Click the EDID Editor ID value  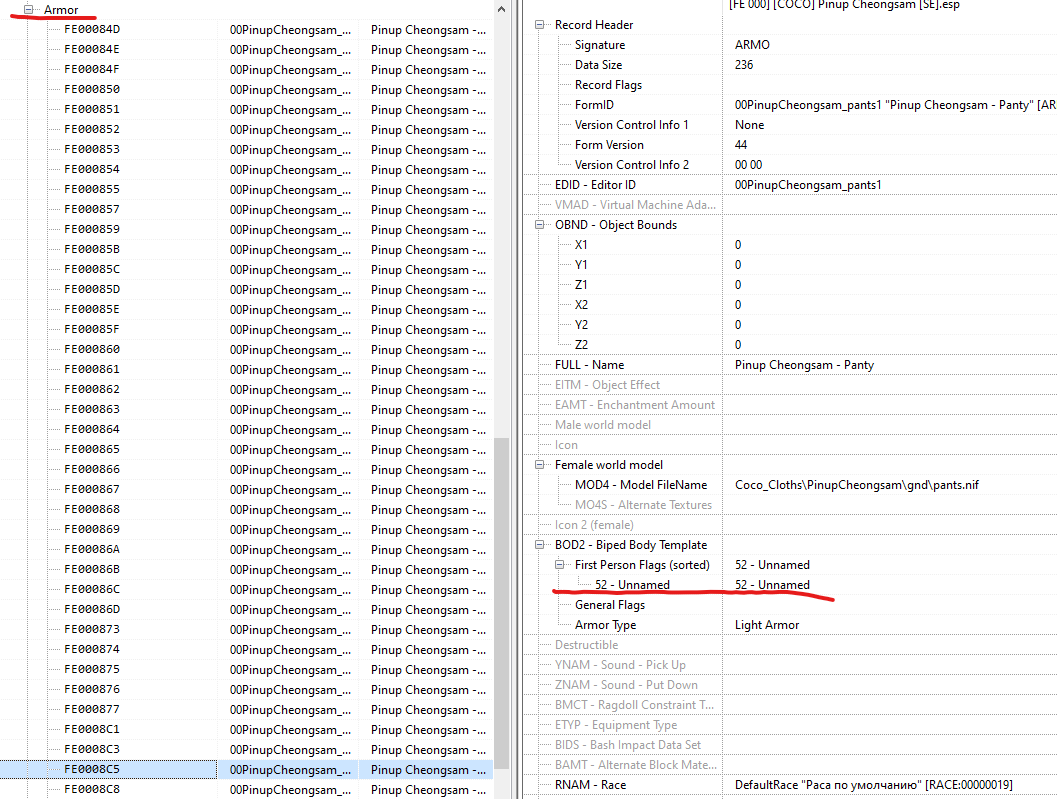808,185
